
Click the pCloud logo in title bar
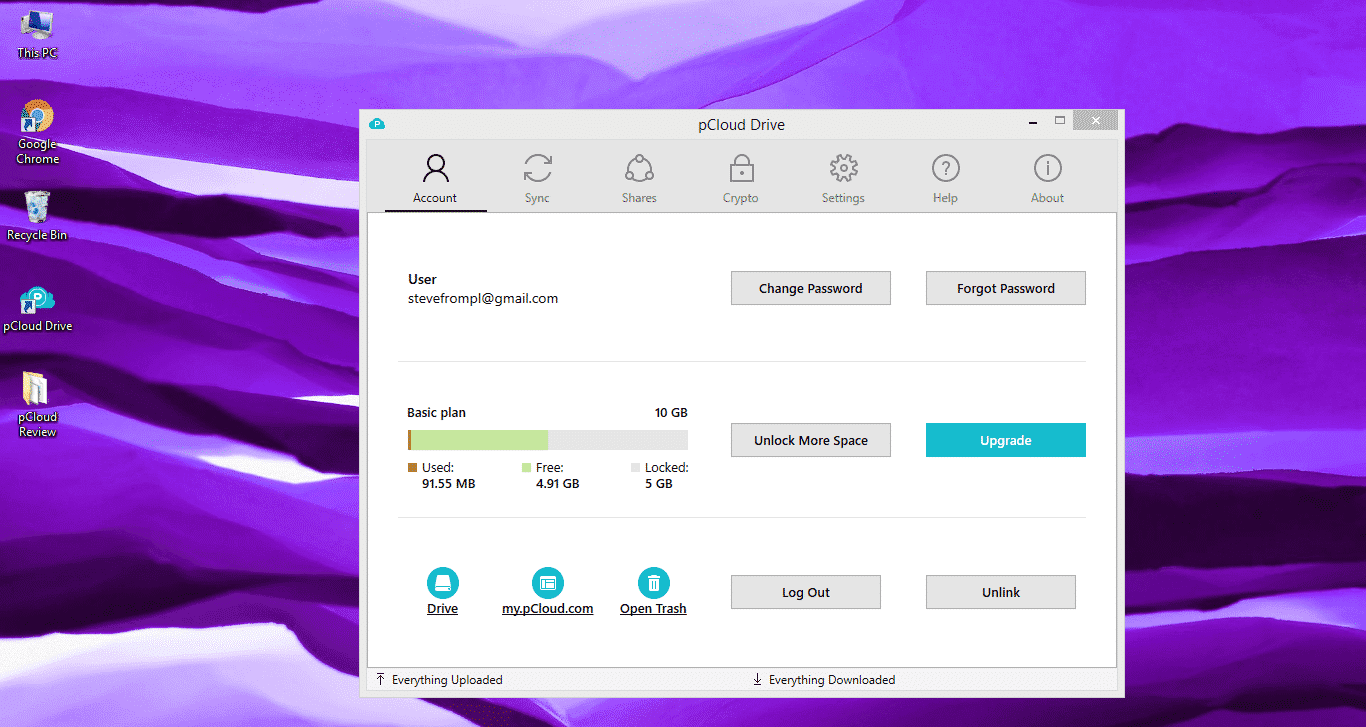tap(377, 125)
